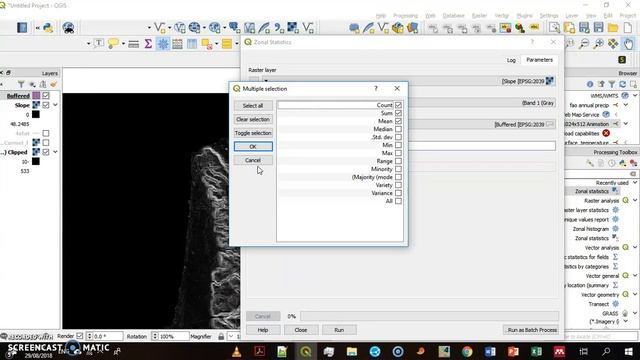Image resolution: width=640 pixels, height=360 pixels.
Task: Uncheck the Sum statistic checkbox
Action: (x=398, y=113)
